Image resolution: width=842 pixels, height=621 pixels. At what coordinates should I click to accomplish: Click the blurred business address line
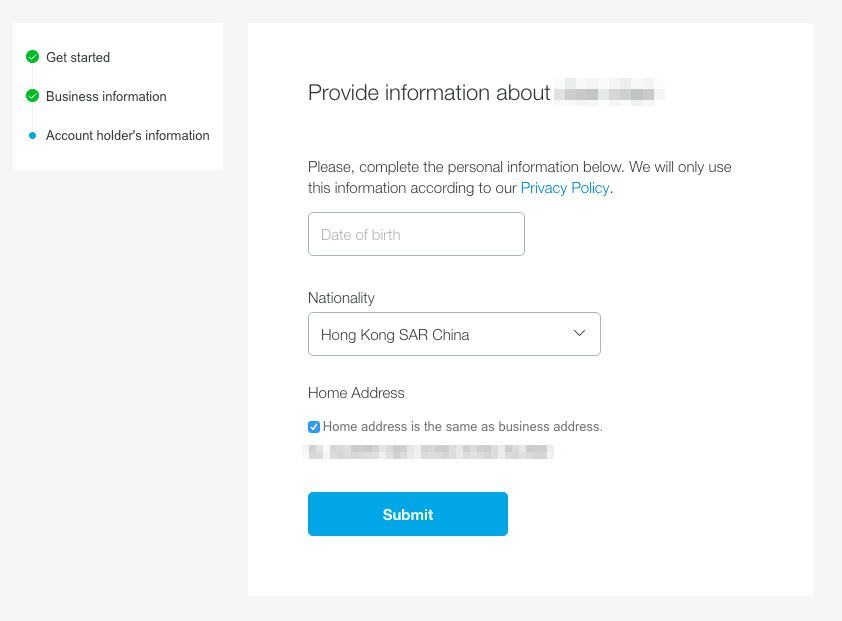point(429,452)
